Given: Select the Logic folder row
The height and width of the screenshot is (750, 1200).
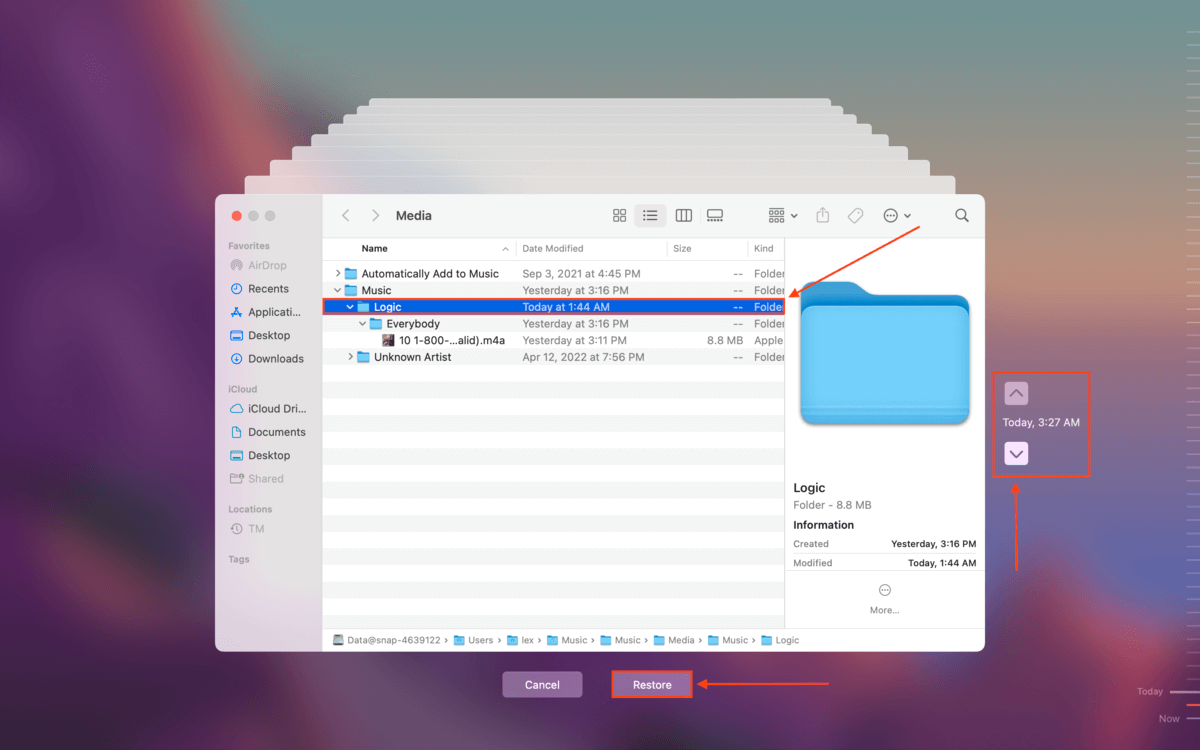Looking at the screenshot, I should (x=554, y=307).
